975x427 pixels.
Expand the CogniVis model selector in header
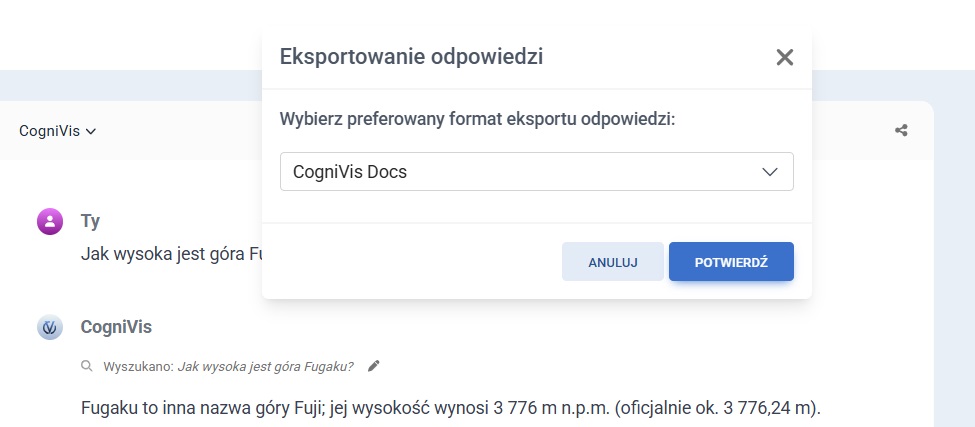57,131
